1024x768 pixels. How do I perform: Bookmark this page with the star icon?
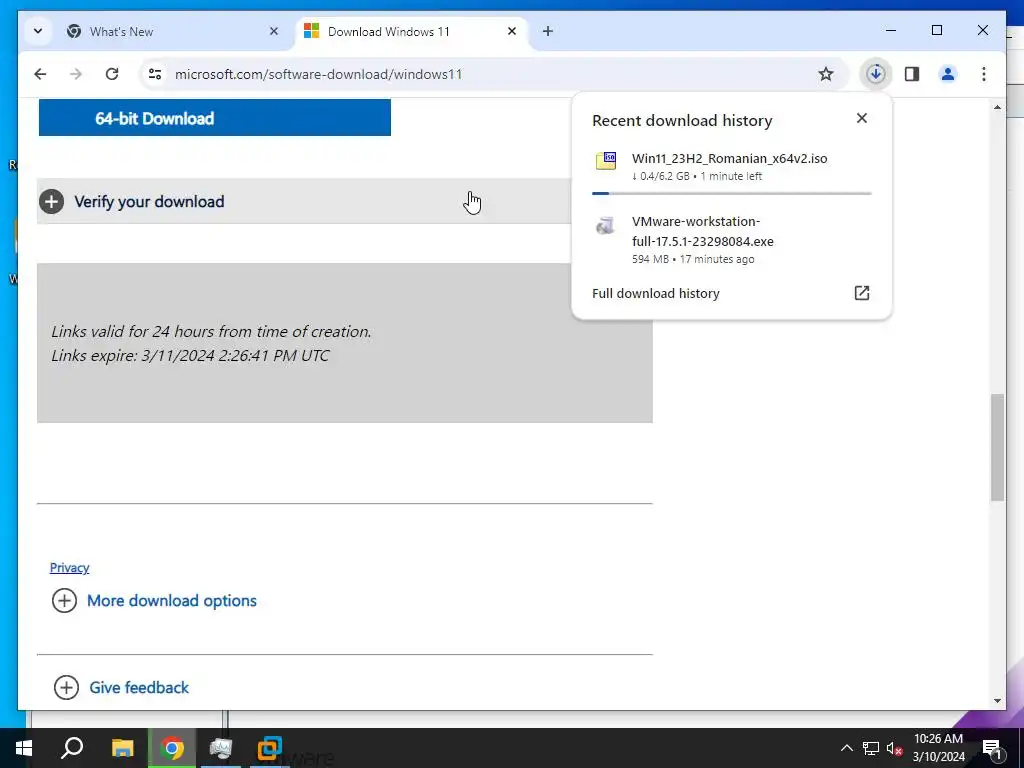[x=825, y=74]
